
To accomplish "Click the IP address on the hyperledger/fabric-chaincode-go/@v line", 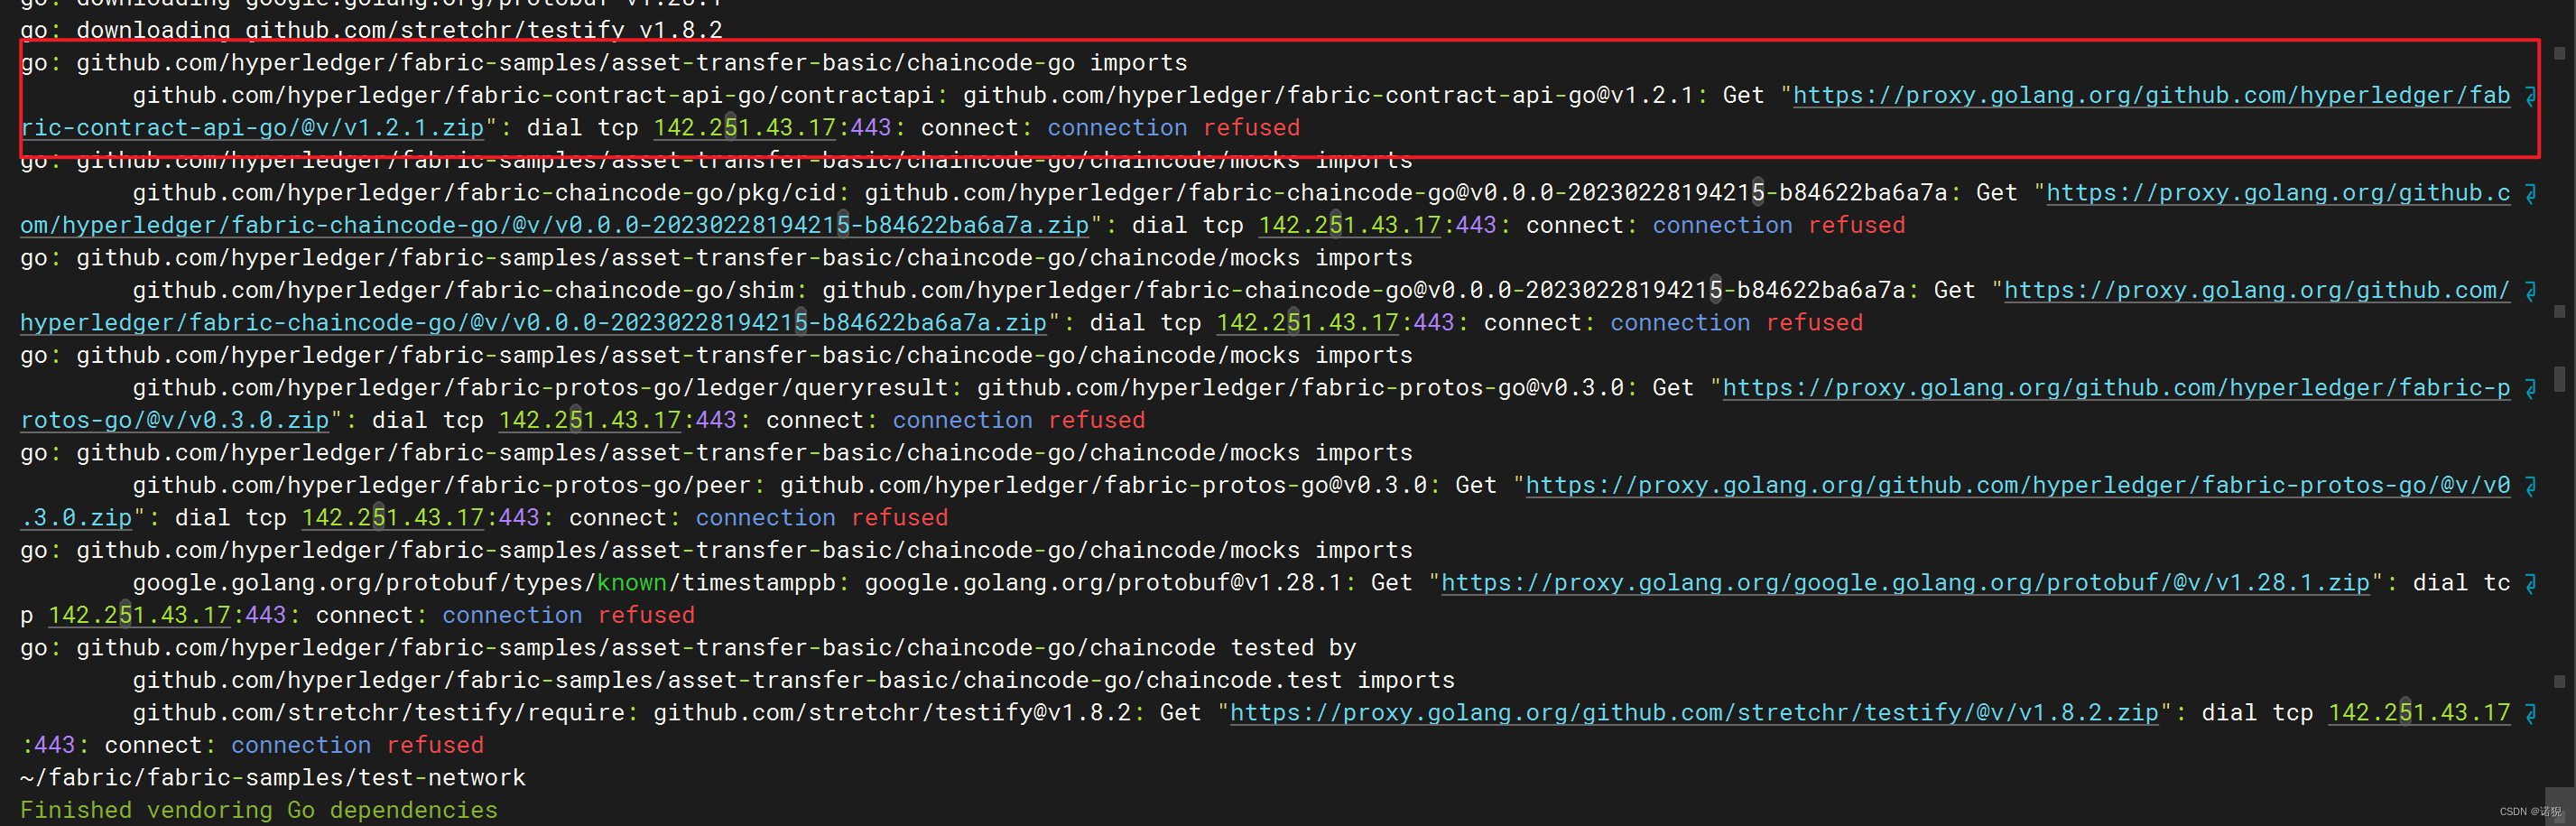I will click(x=1307, y=323).
